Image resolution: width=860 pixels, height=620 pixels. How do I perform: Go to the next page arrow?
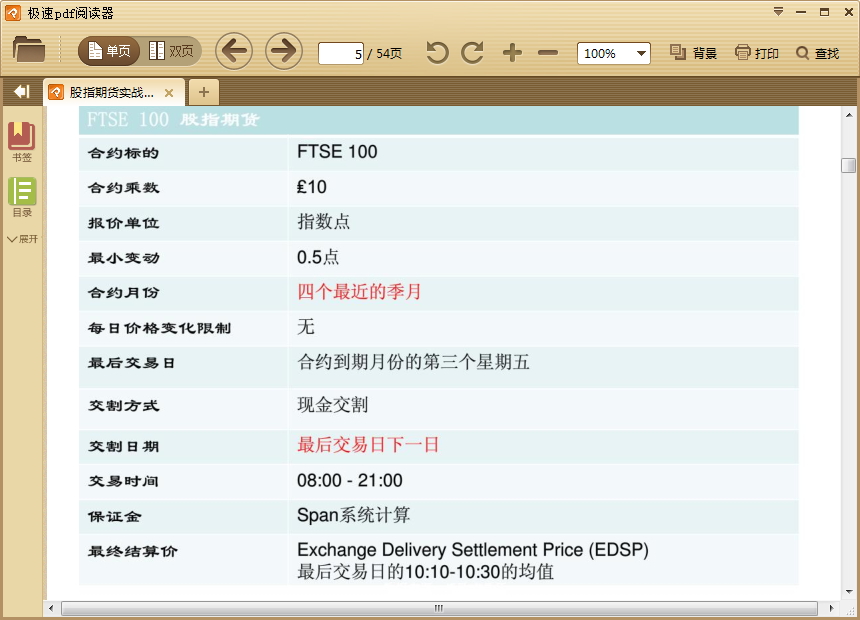coord(284,51)
